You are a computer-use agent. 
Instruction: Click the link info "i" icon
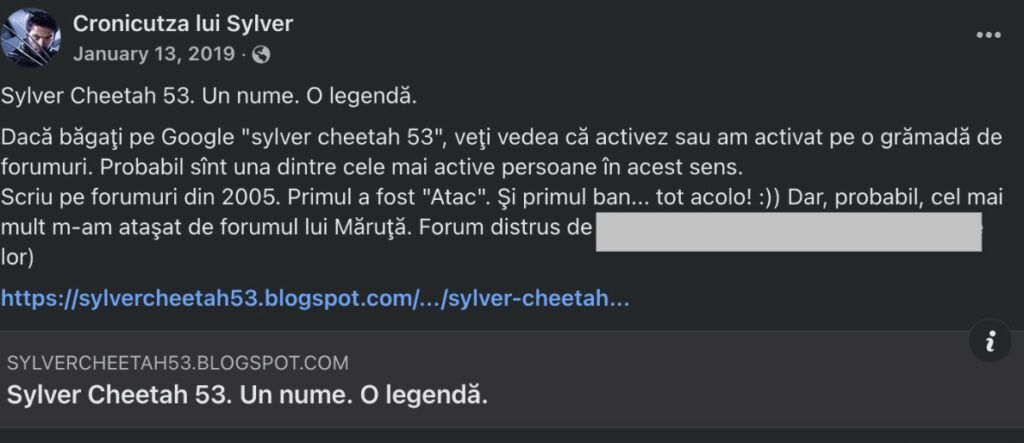coord(990,341)
